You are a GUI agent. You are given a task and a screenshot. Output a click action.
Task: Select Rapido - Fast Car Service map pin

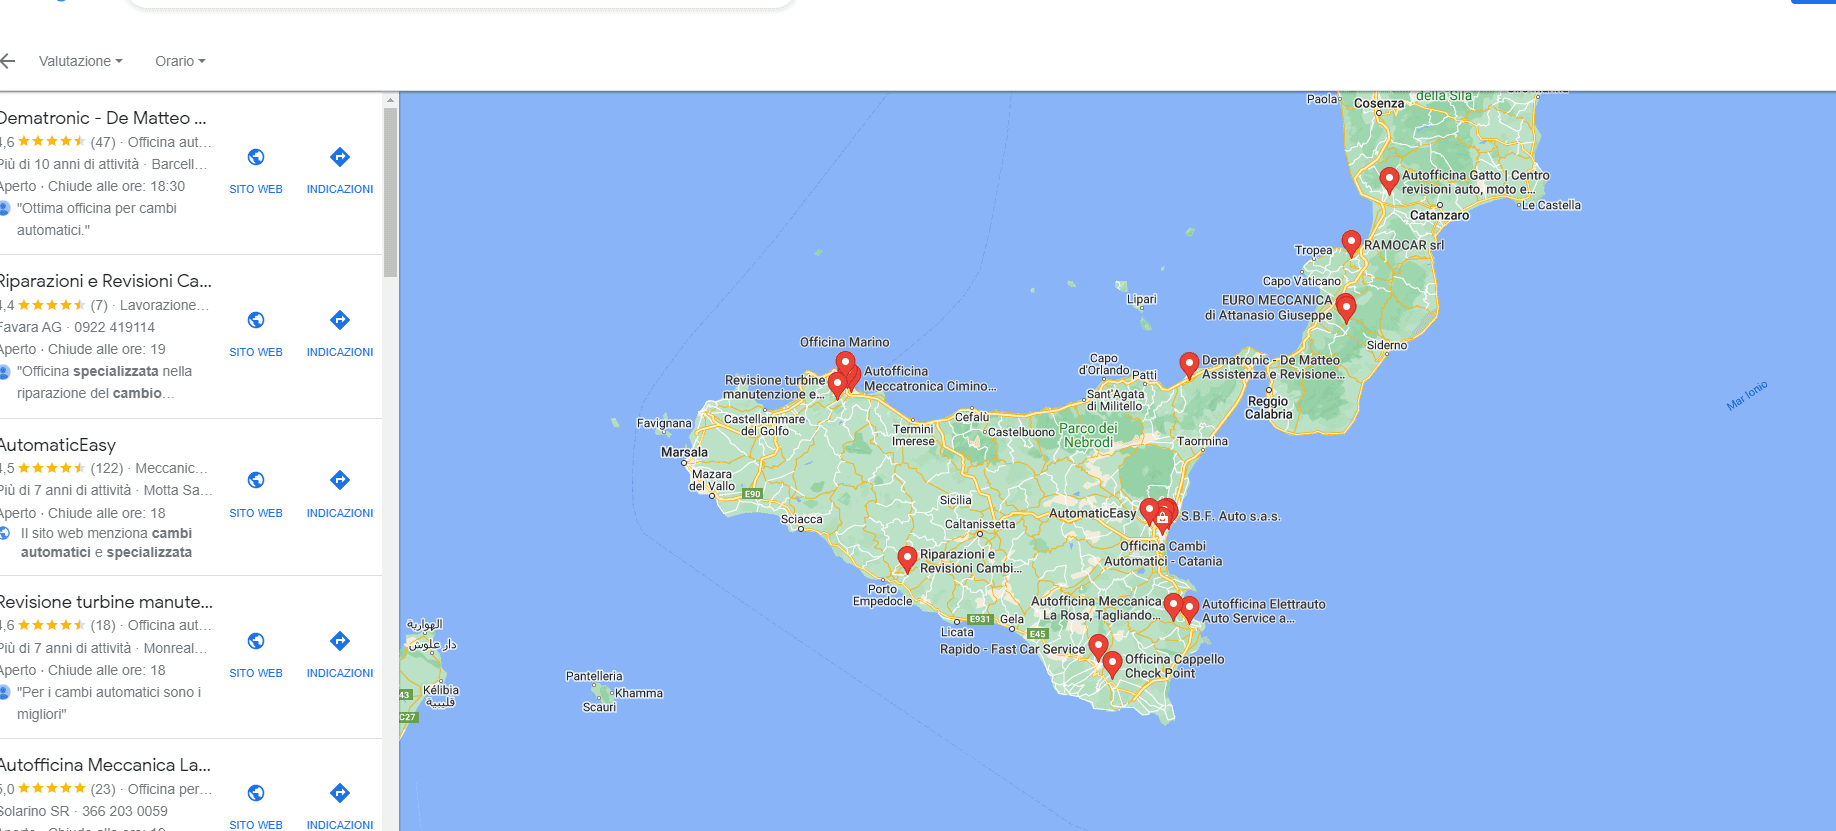point(1098,647)
